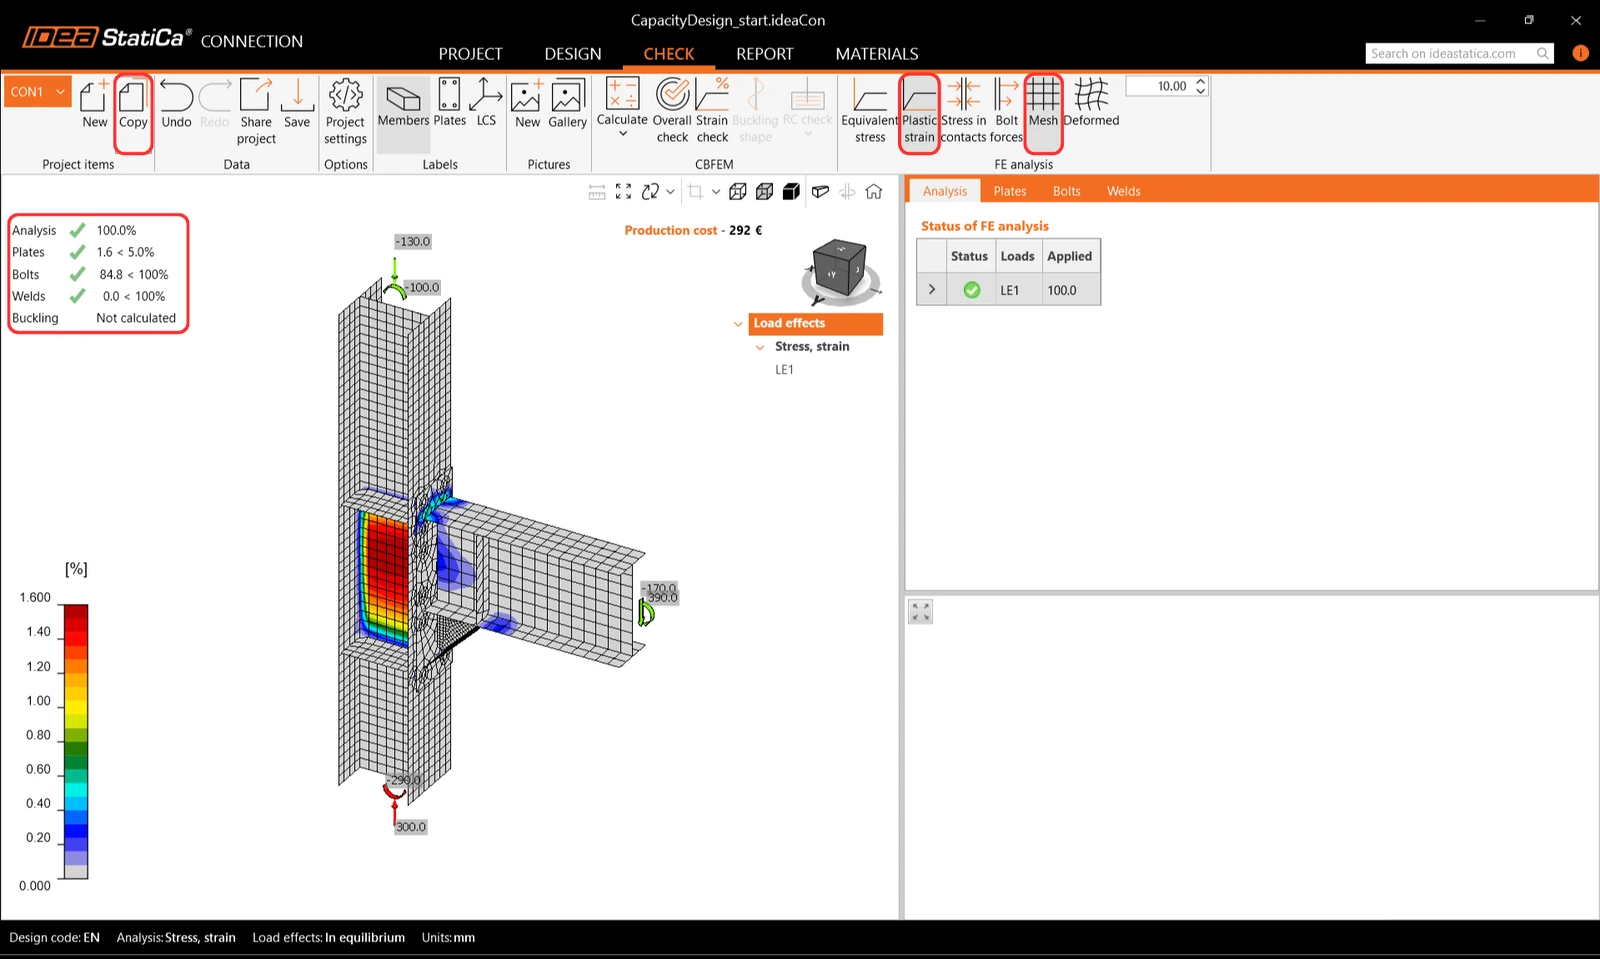Toggle the LCS labels button

coord(486,104)
